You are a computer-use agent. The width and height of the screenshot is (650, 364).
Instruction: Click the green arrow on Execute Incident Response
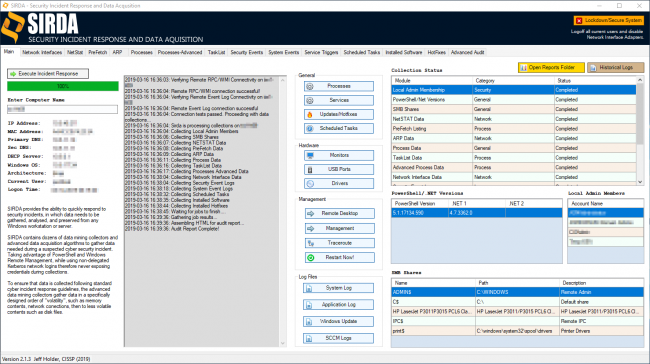coord(13,74)
